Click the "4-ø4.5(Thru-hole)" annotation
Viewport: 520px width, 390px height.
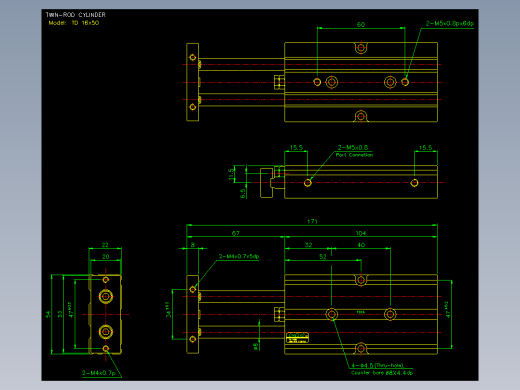(x=377, y=365)
